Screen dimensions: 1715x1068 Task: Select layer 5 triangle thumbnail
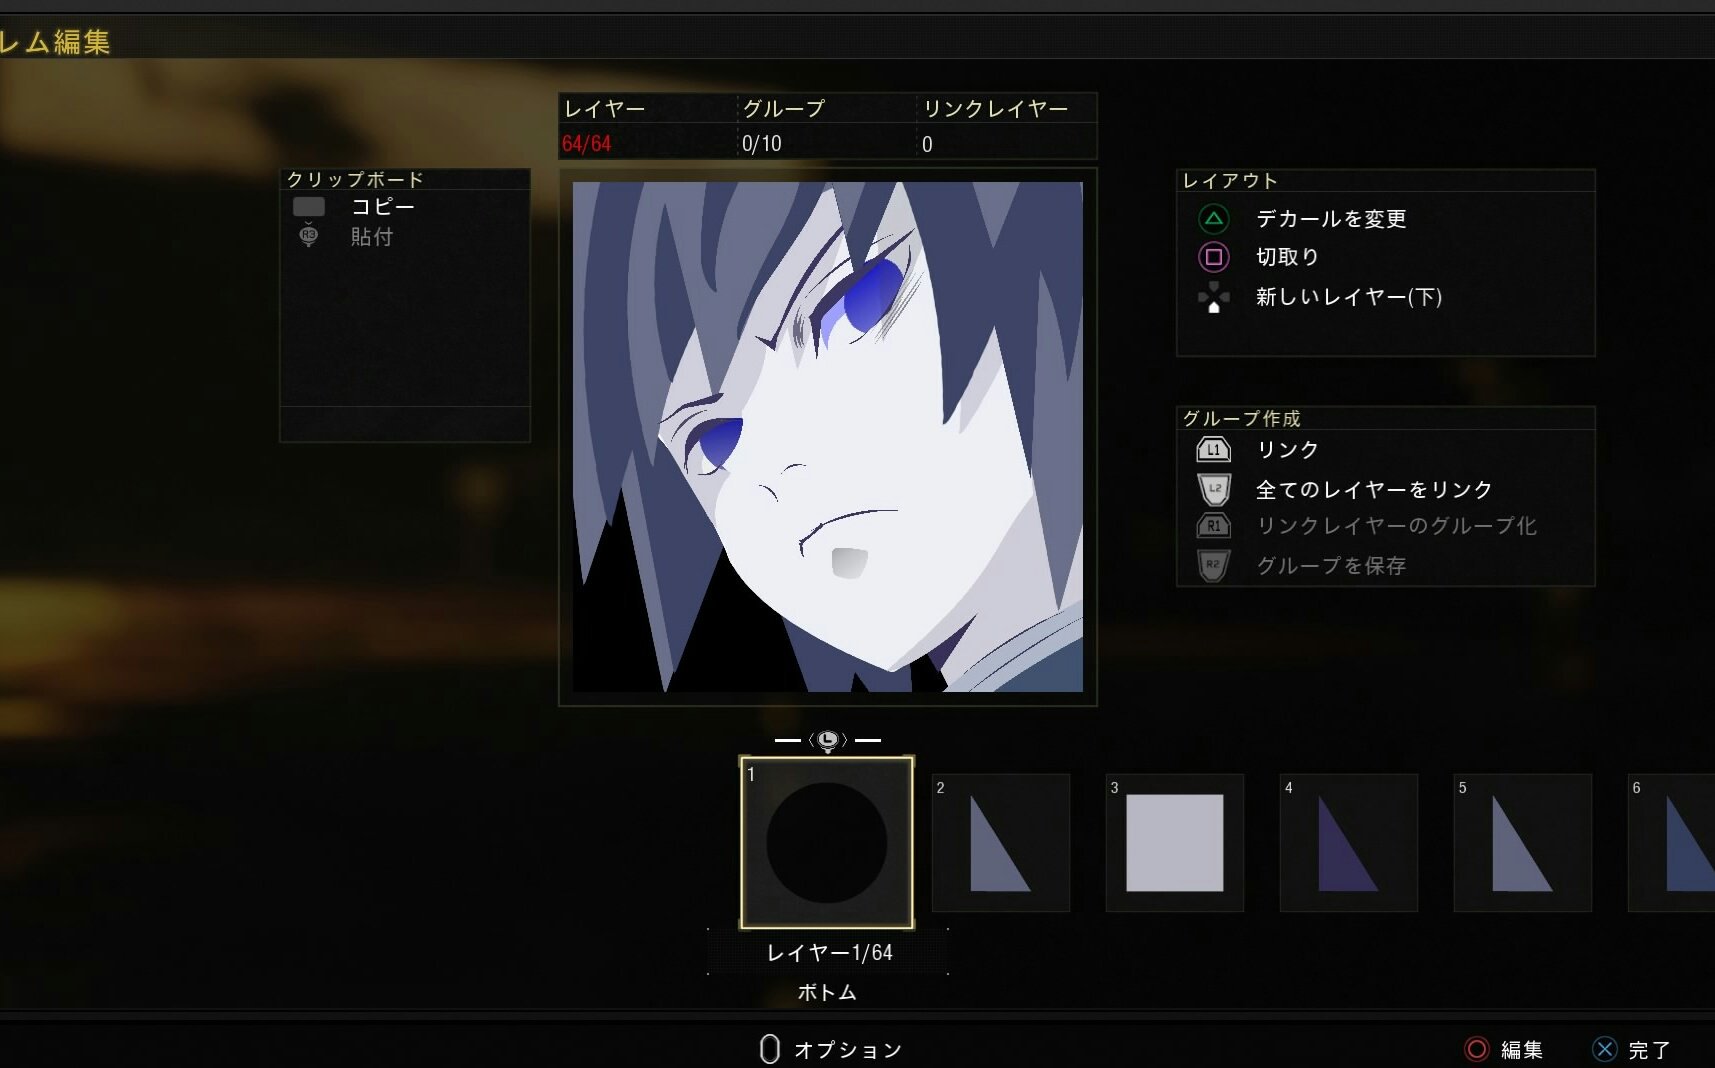tap(1523, 843)
